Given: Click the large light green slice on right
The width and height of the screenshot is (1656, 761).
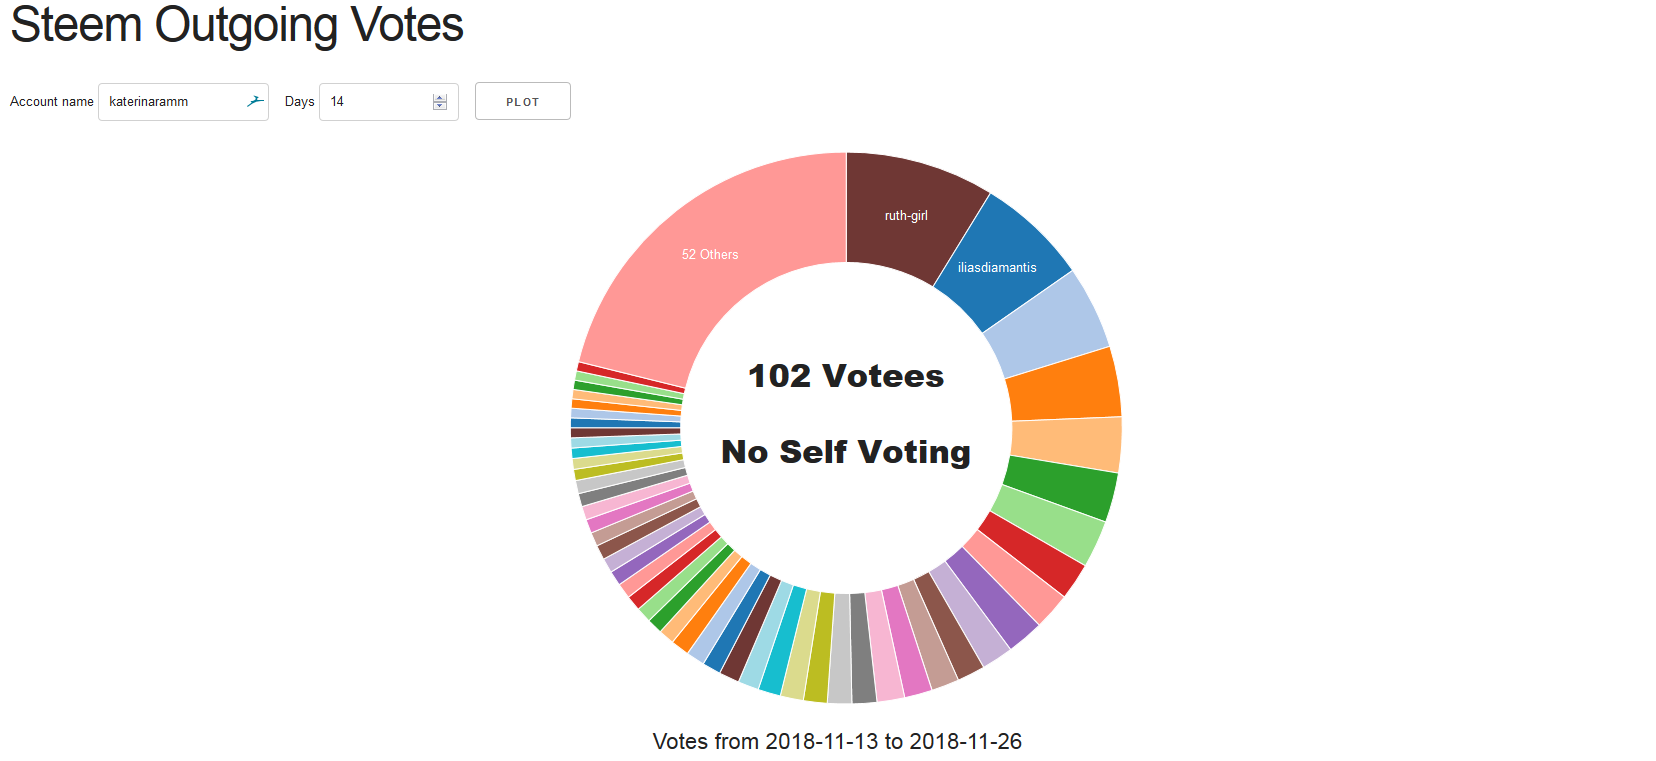Looking at the screenshot, I should [1050, 524].
